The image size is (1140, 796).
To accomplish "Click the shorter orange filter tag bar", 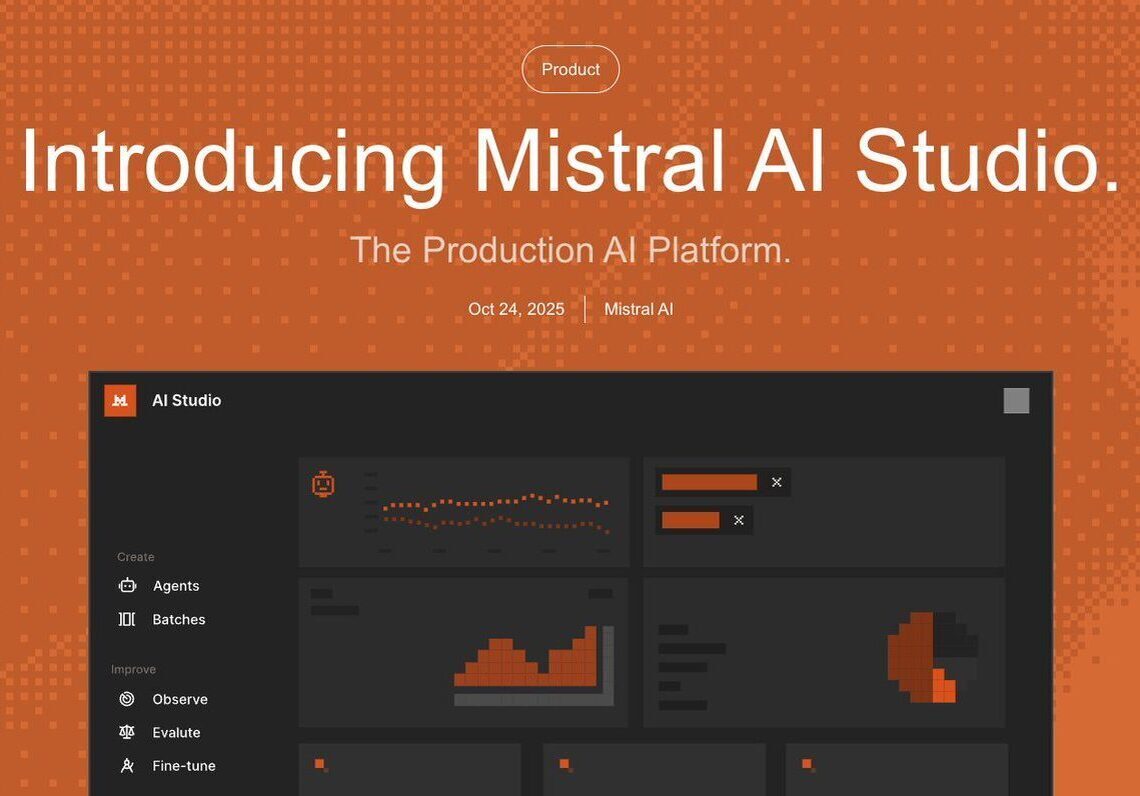I will pos(691,520).
